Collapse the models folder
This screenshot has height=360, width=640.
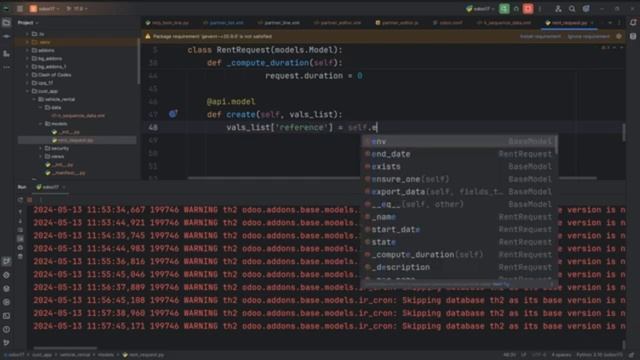coord(40,124)
